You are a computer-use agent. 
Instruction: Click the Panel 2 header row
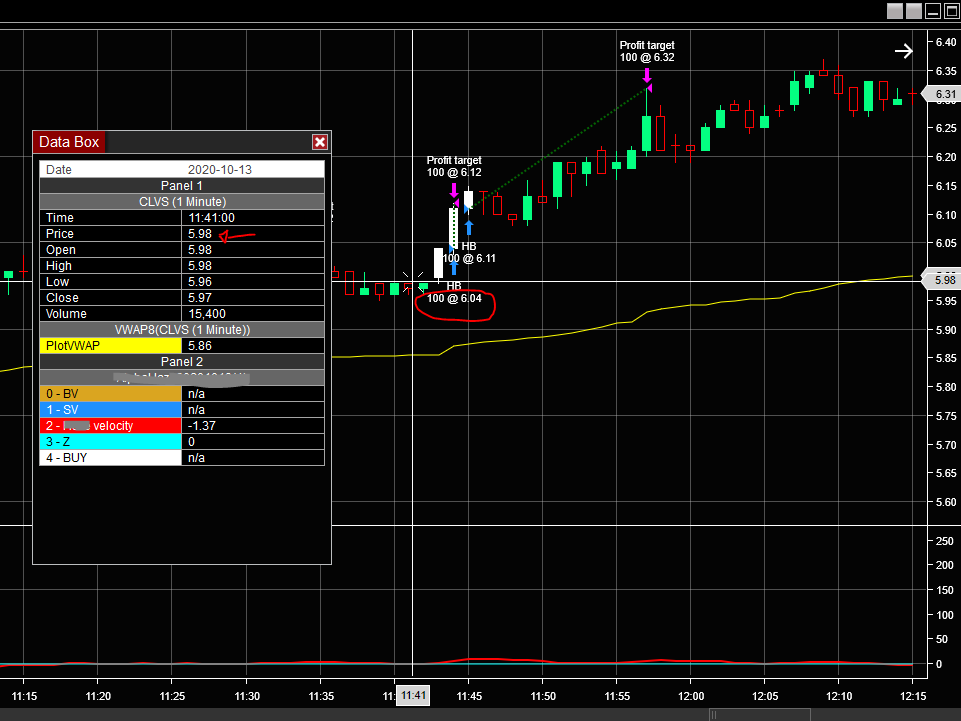pyautogui.click(x=182, y=362)
